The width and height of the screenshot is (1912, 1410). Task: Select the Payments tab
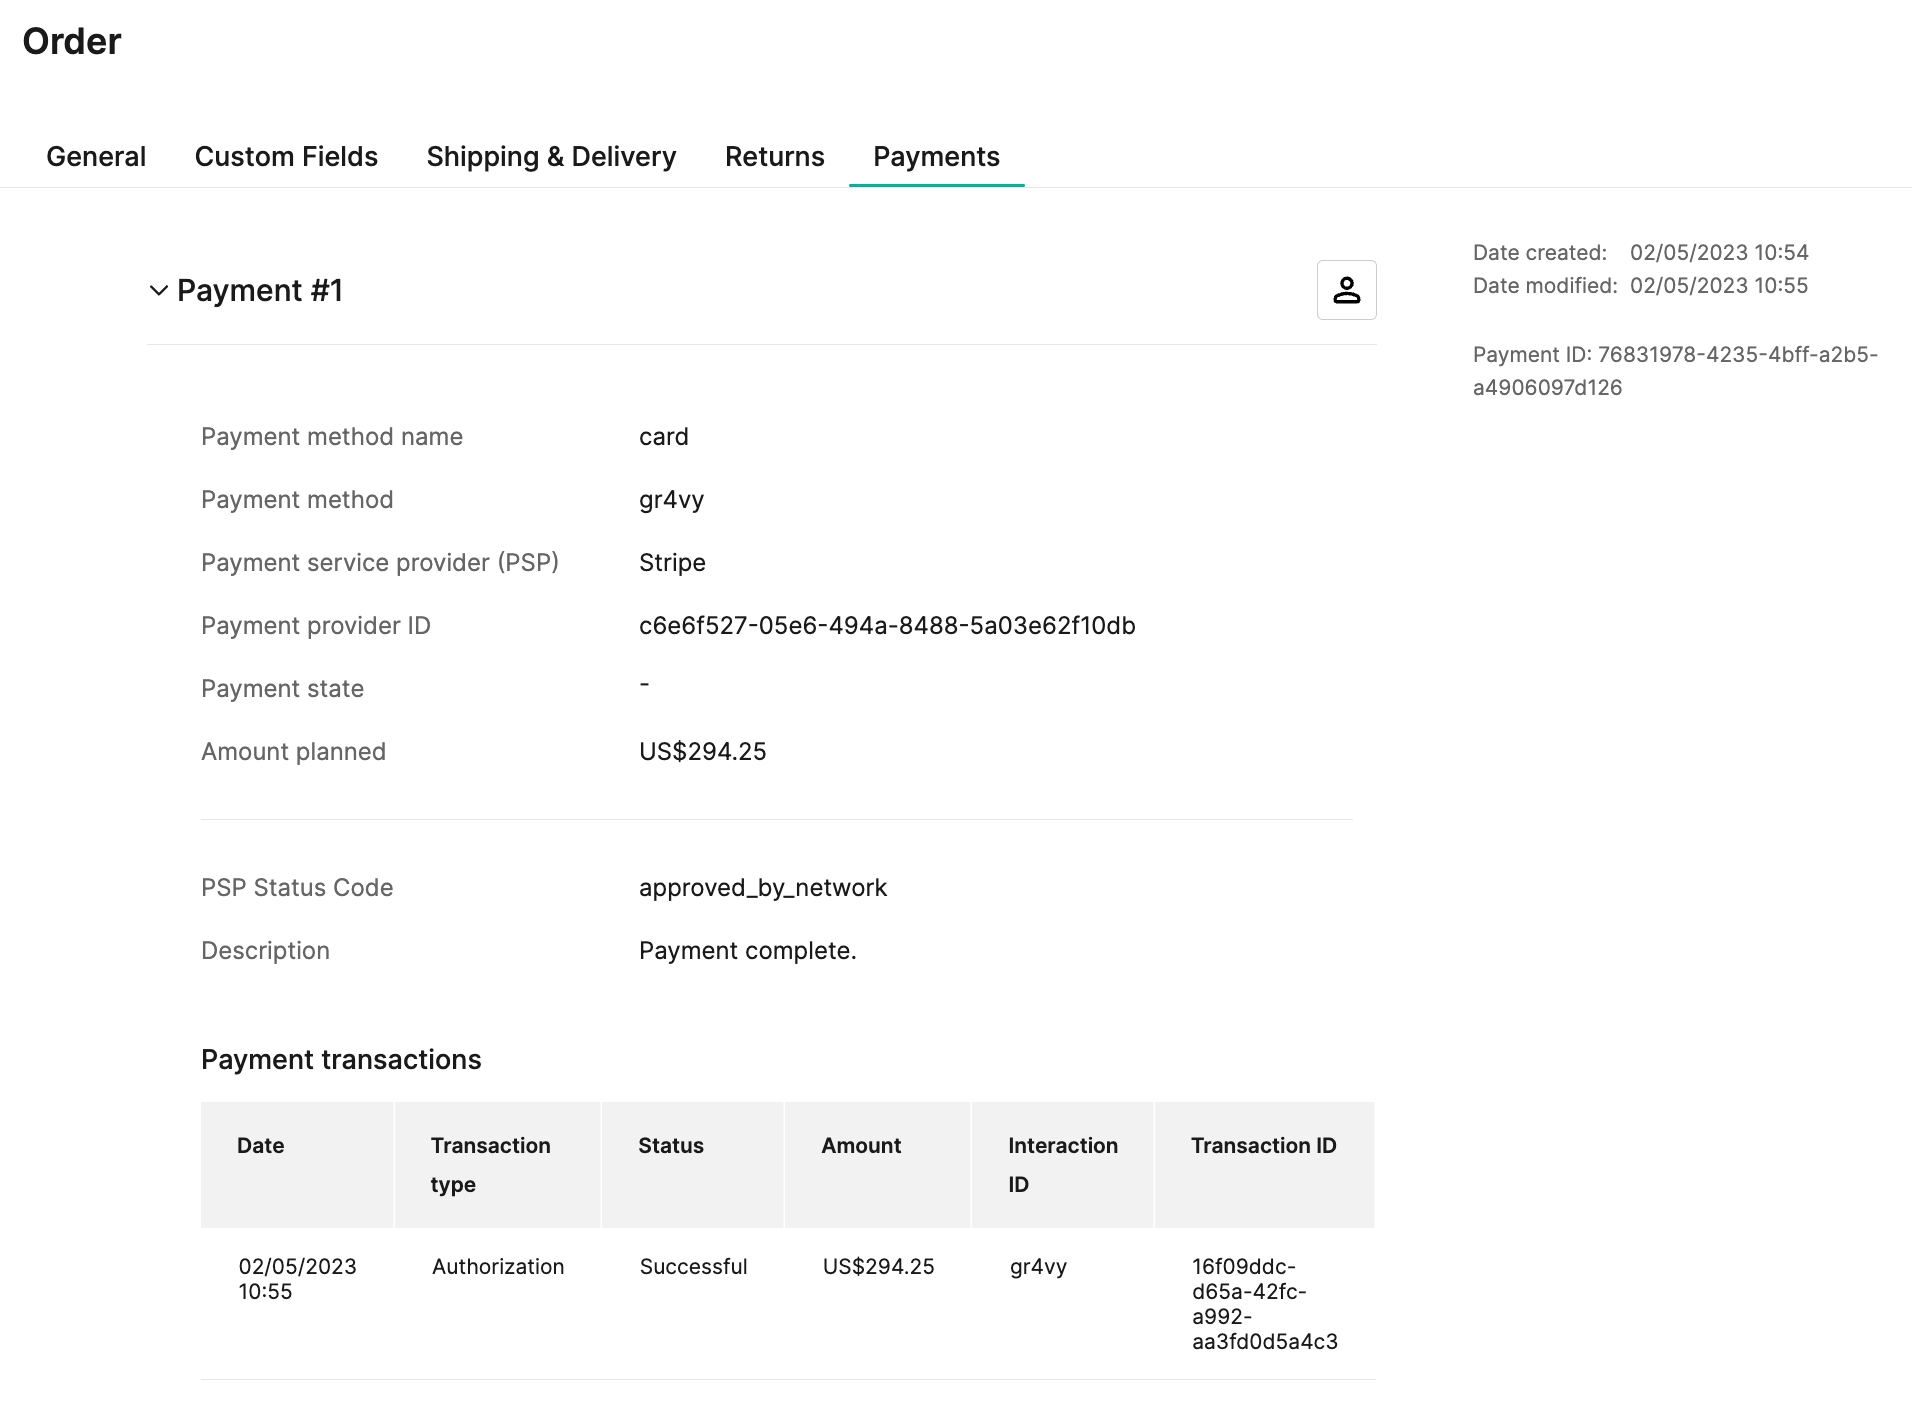pos(936,157)
